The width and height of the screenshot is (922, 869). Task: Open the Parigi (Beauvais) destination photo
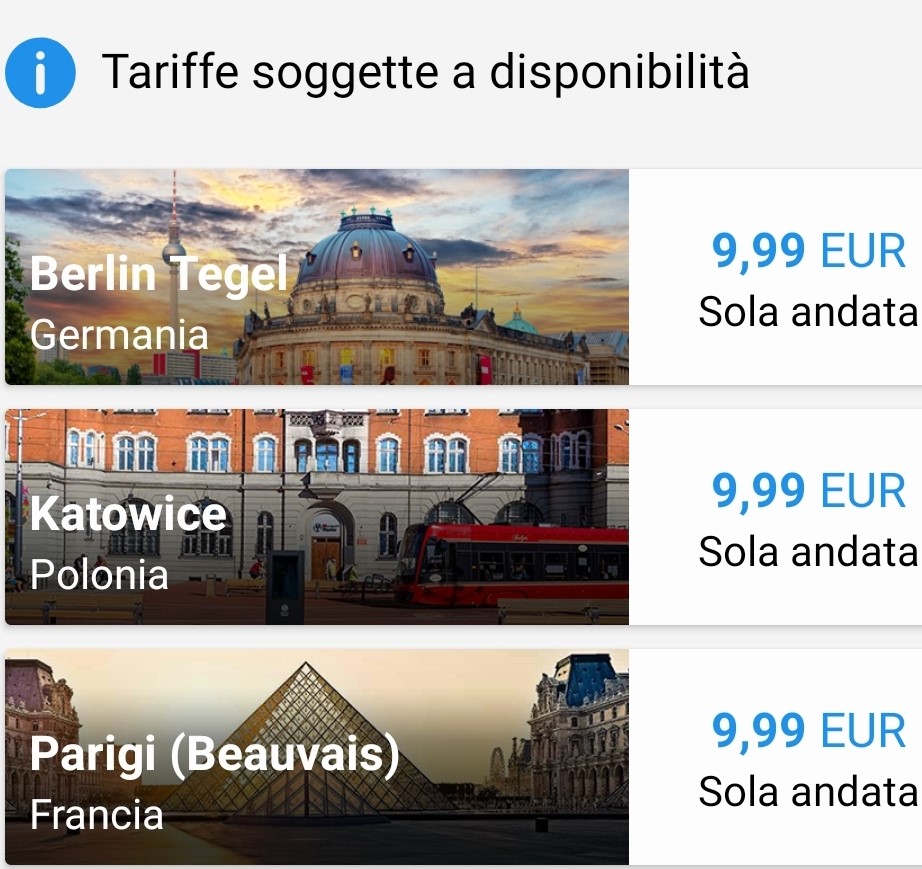pyautogui.click(x=317, y=757)
